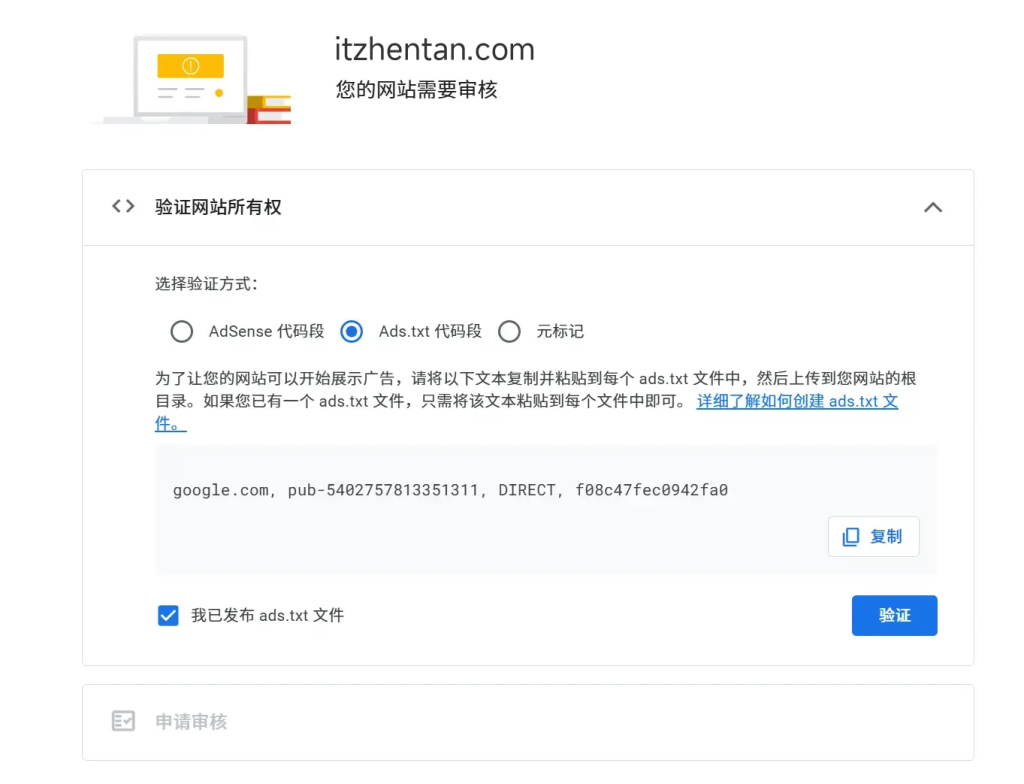Click the copy icon inside the 复制 button

(x=851, y=537)
